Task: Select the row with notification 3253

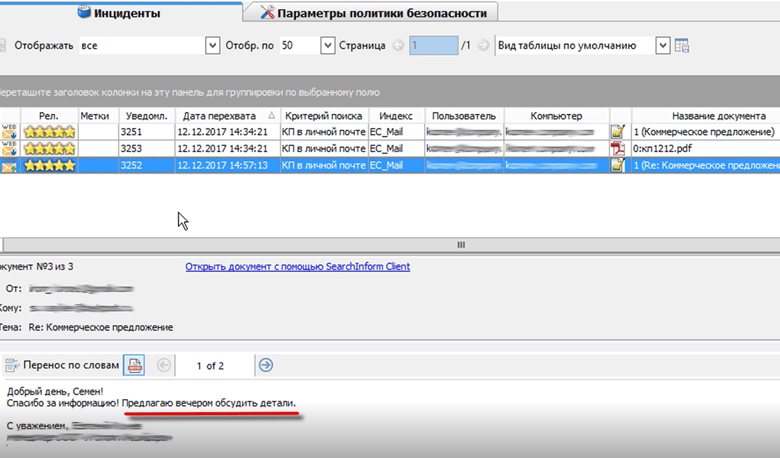Action: coord(390,149)
